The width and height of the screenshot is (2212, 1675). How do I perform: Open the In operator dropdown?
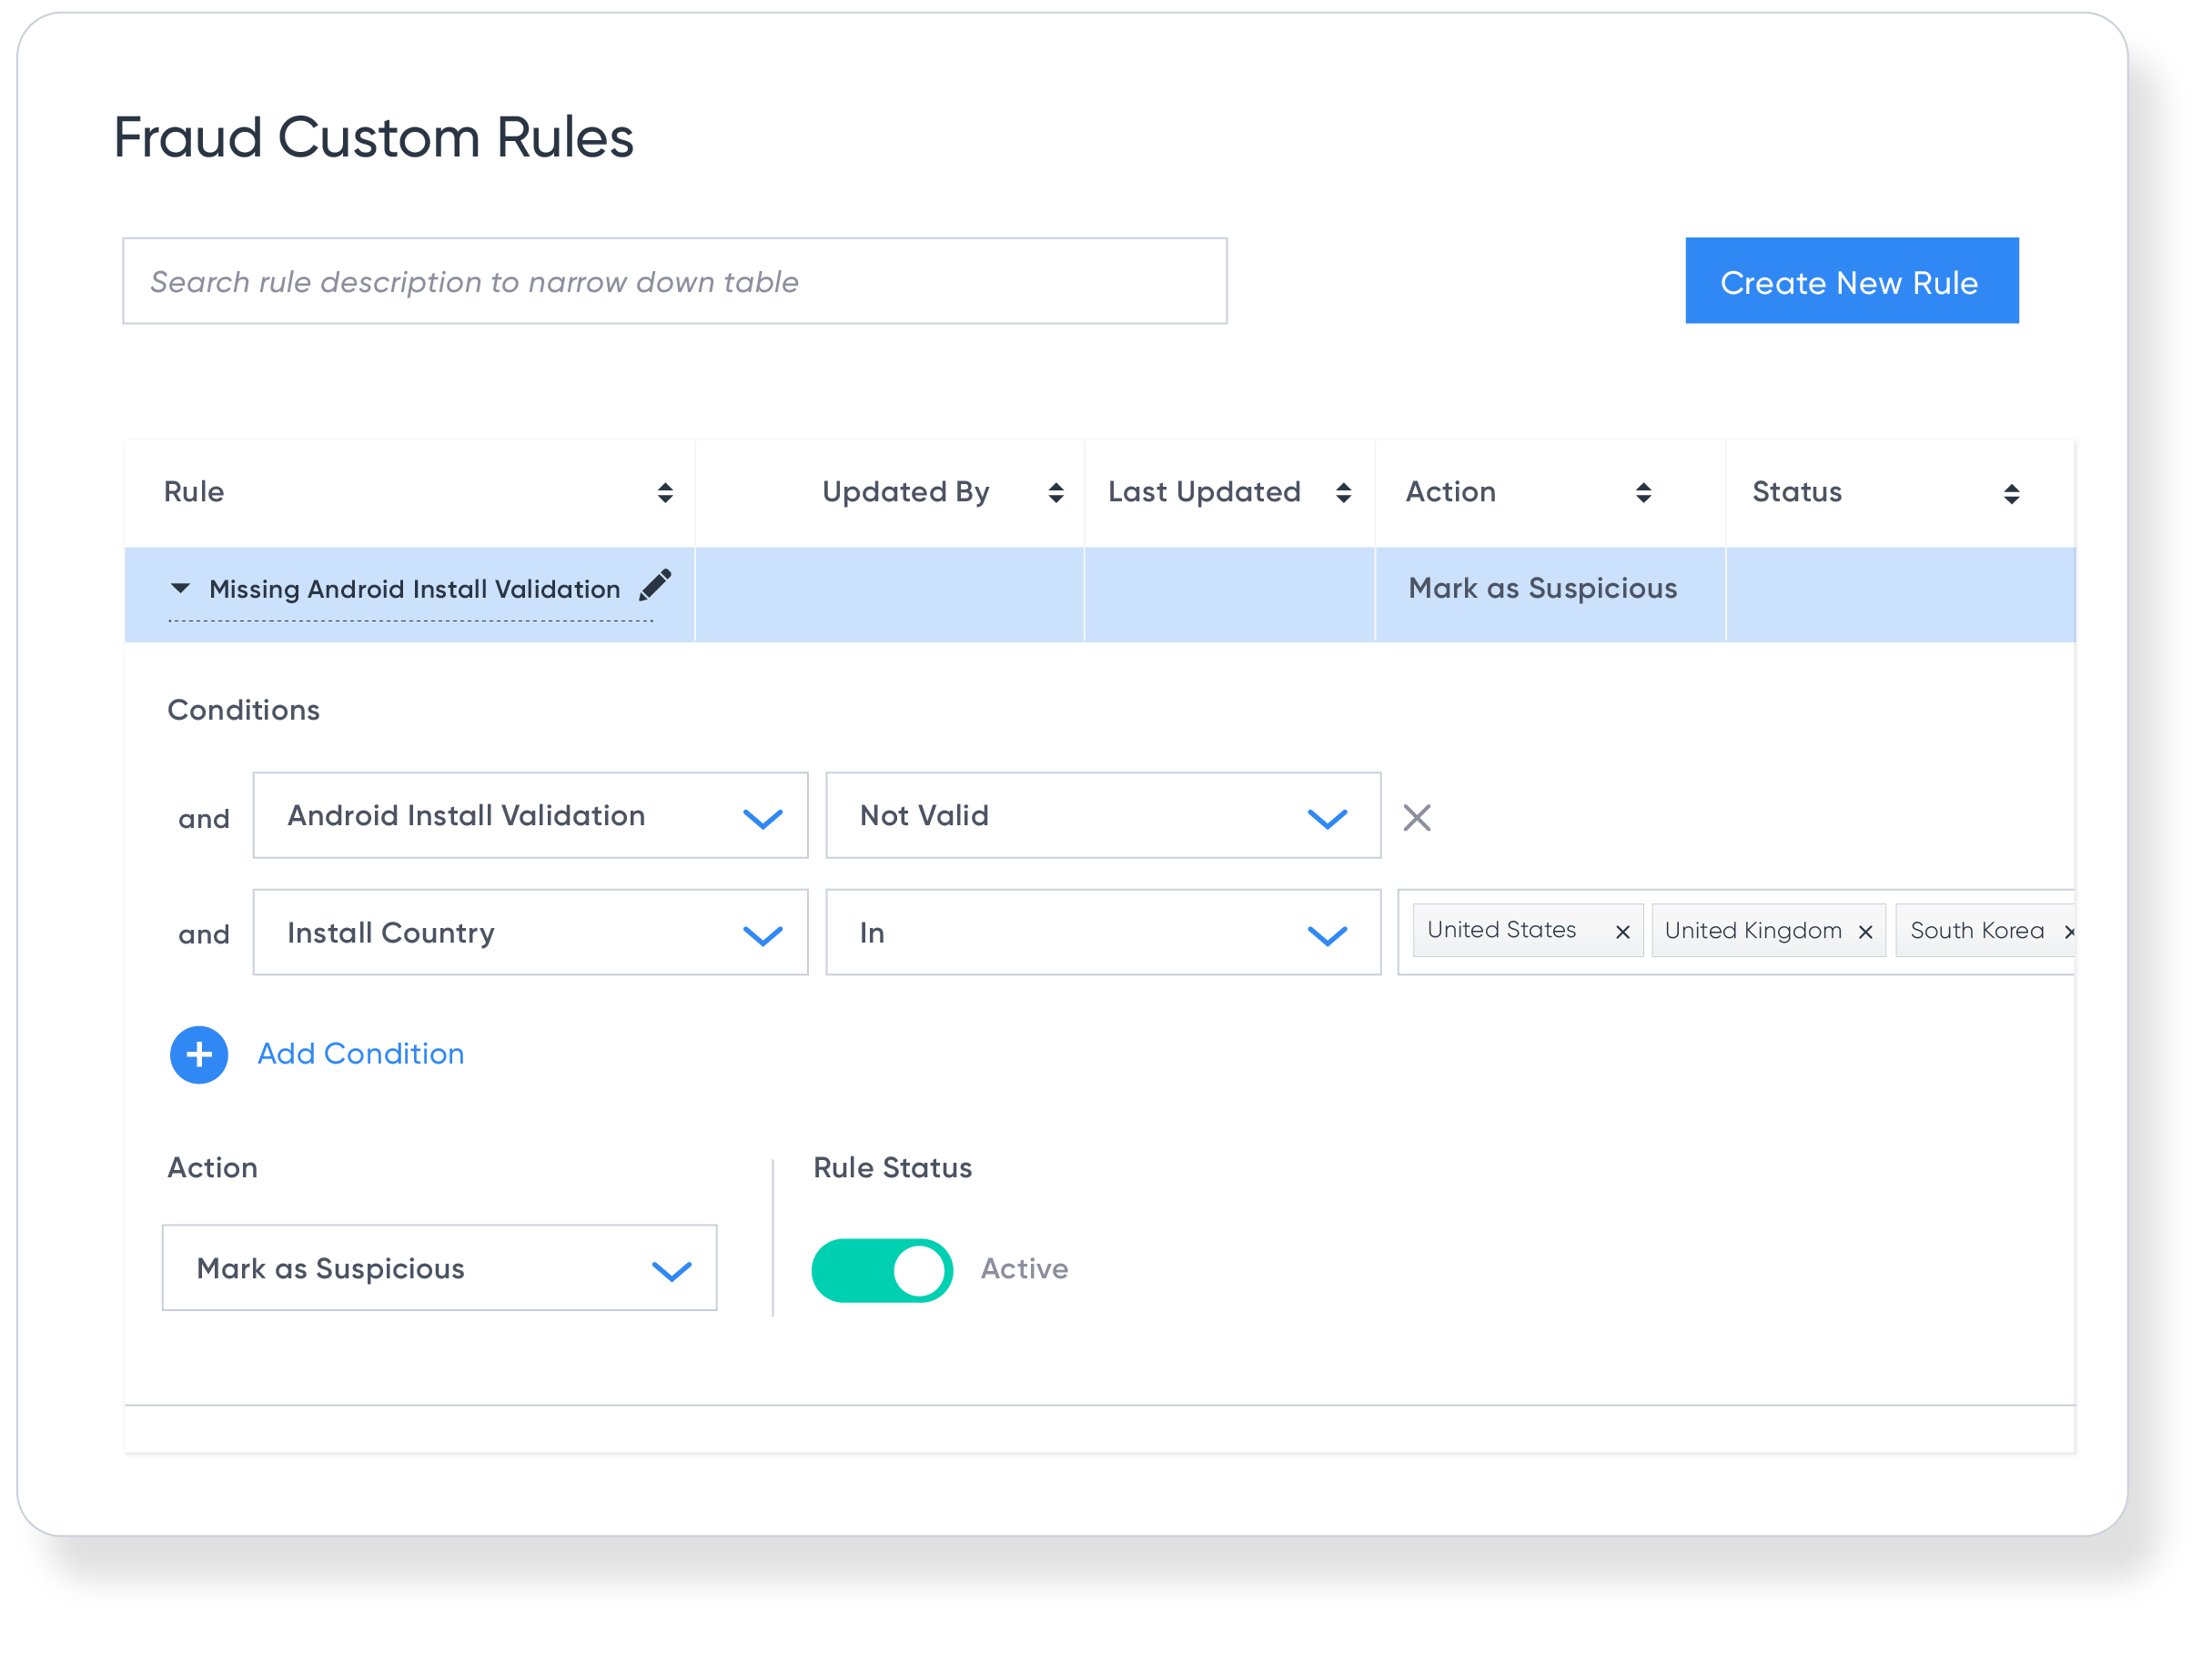(1103, 932)
